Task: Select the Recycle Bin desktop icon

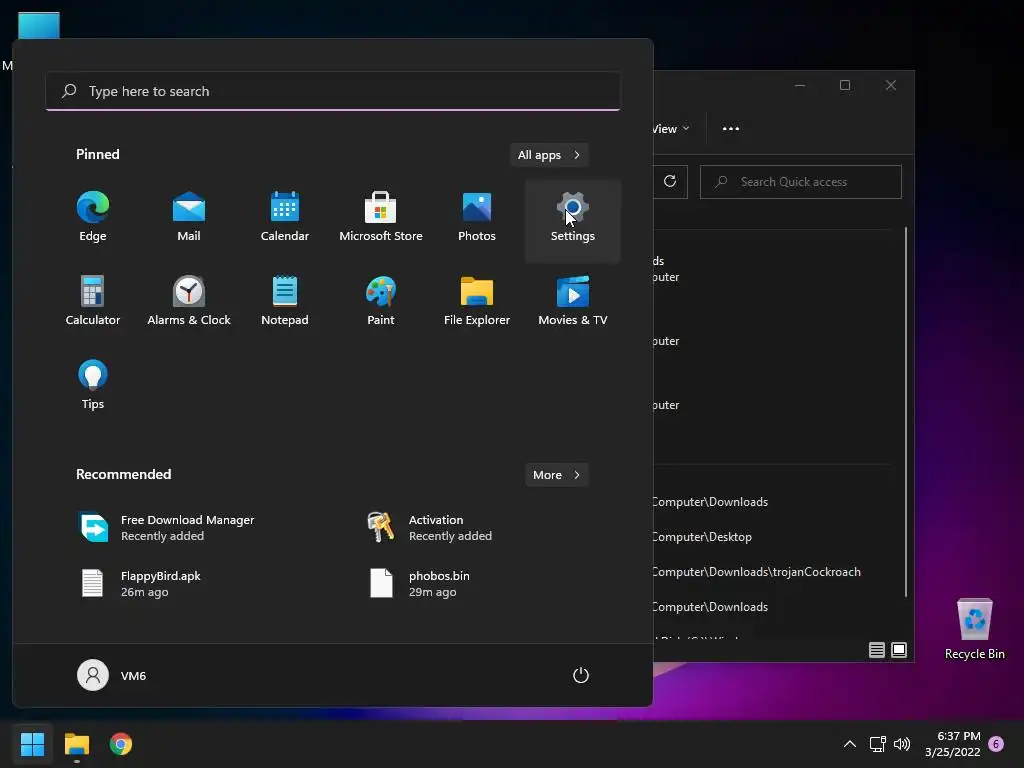Action: (x=974, y=629)
